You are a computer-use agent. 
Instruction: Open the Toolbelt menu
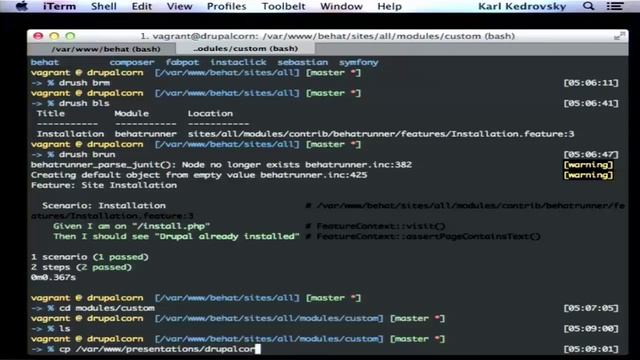pyautogui.click(x=283, y=7)
